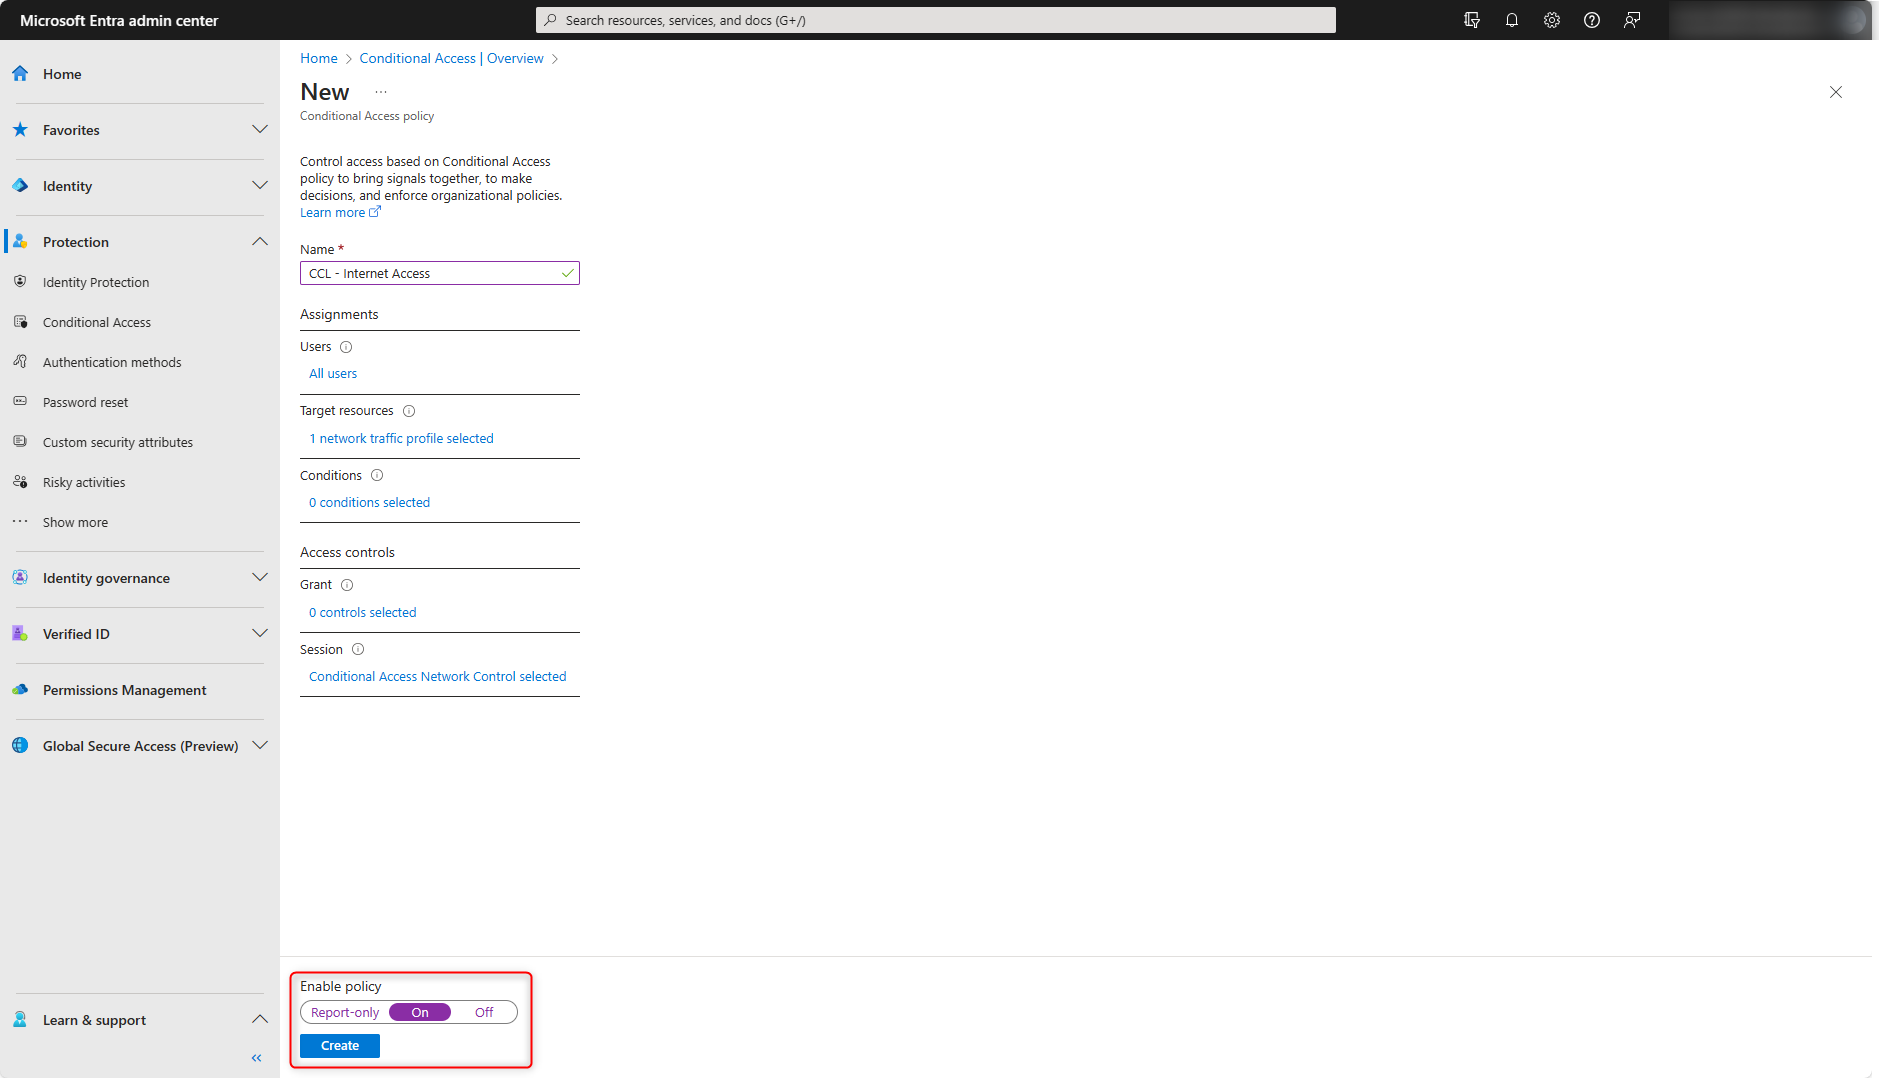Expand the Identity governance section
This screenshot has width=1884, height=1078.
259,577
